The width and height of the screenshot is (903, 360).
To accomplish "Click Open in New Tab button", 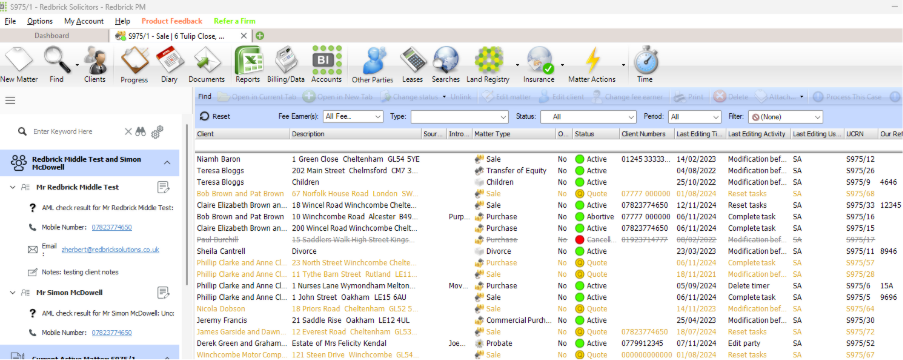I will [x=337, y=97].
